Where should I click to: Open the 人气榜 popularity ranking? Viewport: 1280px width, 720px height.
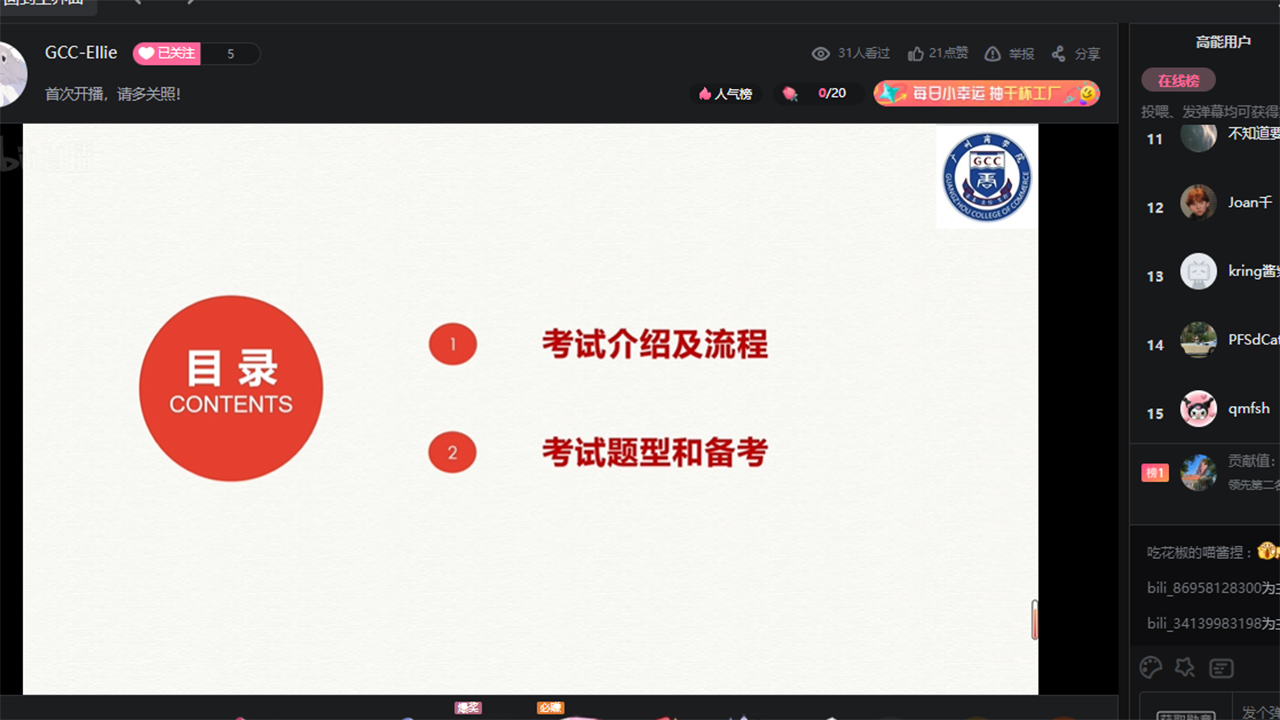[x=725, y=94]
